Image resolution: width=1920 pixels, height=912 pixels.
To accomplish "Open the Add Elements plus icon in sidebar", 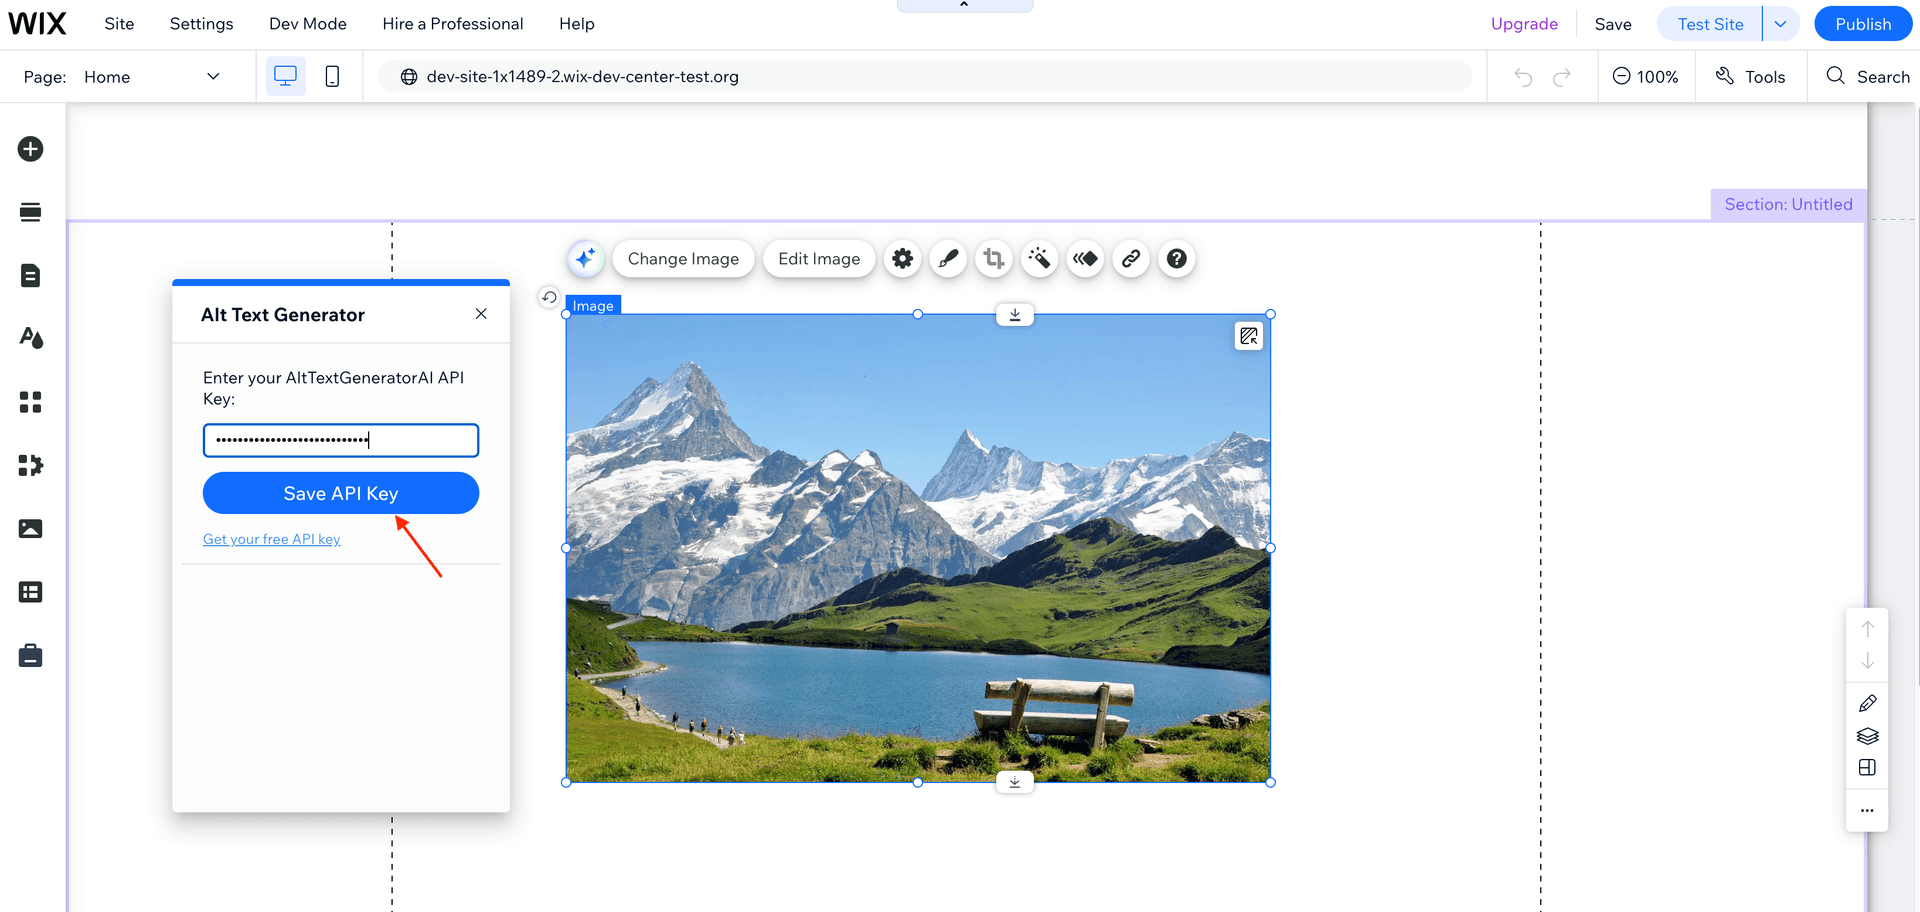I will coord(31,148).
